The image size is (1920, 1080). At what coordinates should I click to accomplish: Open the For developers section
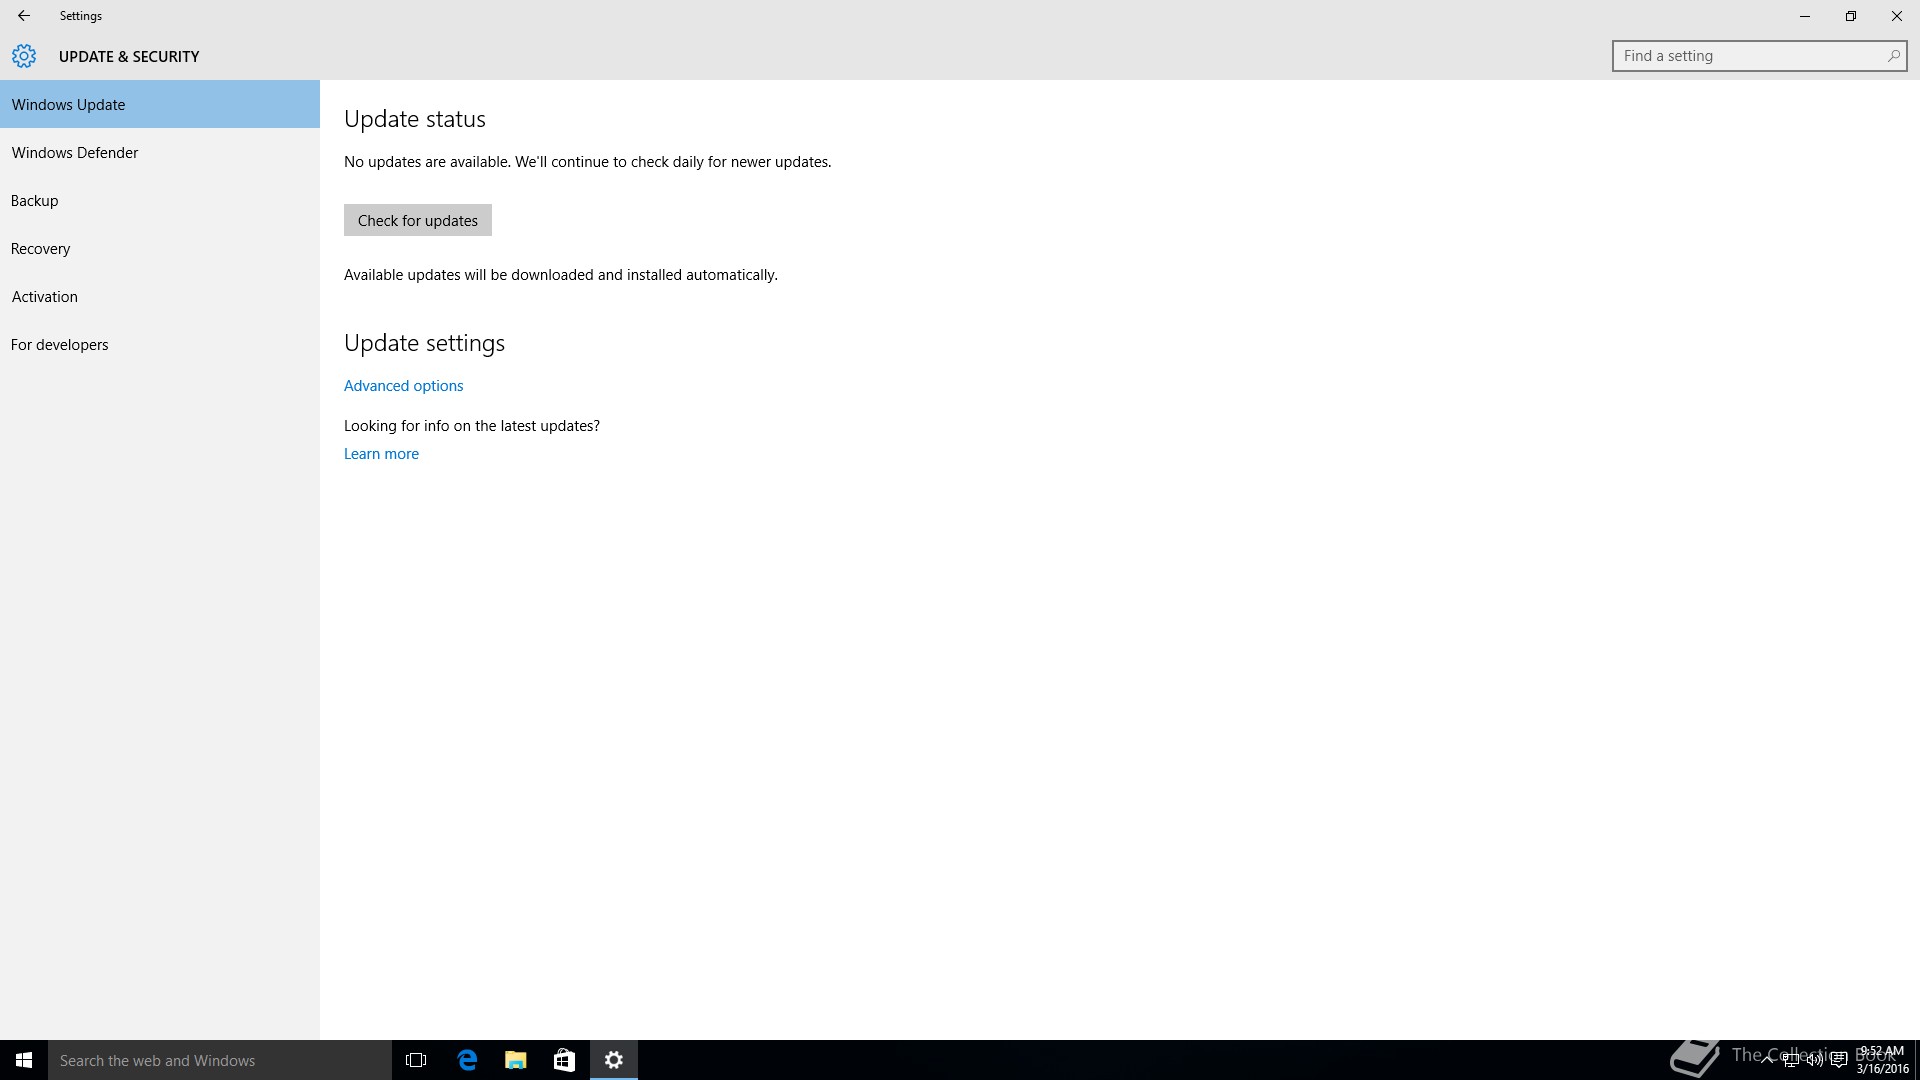[160, 344]
